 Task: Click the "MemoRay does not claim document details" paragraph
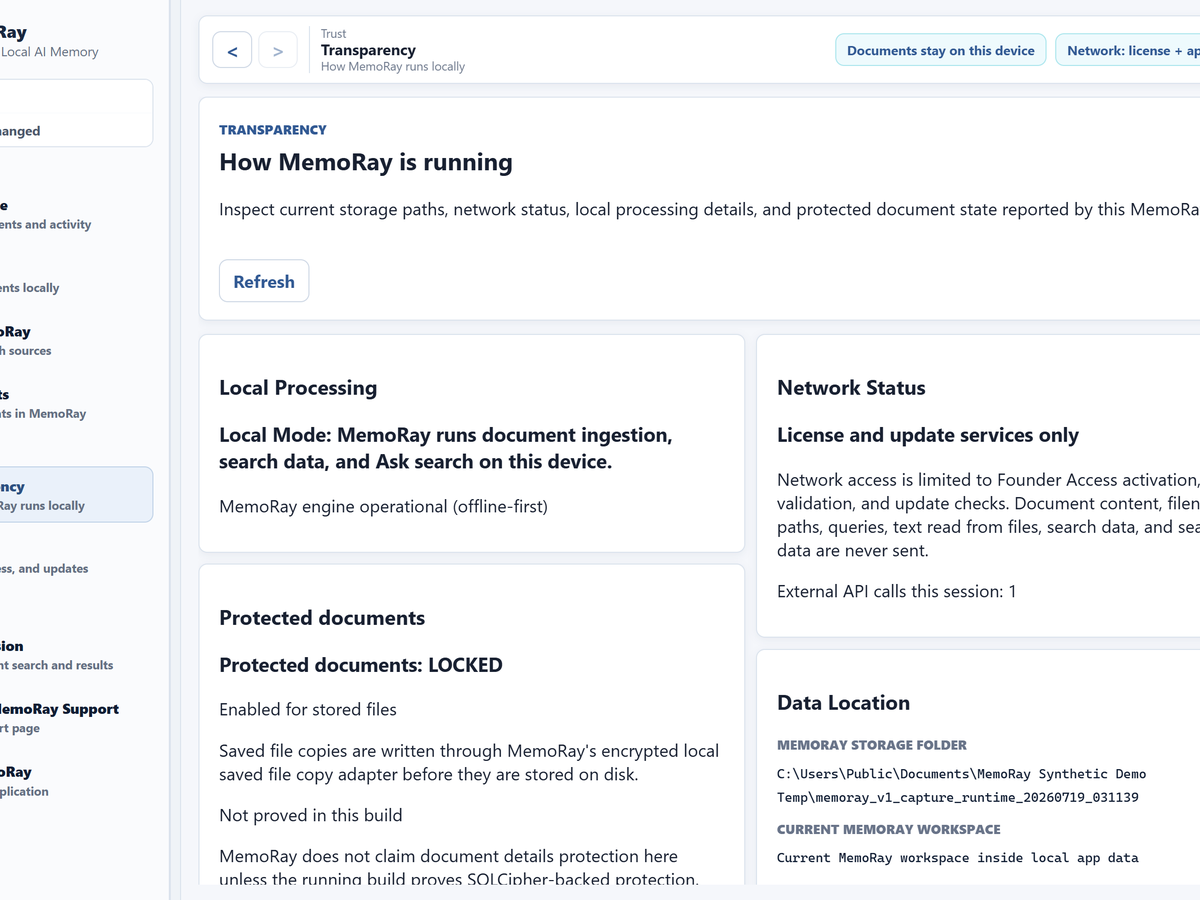459,868
